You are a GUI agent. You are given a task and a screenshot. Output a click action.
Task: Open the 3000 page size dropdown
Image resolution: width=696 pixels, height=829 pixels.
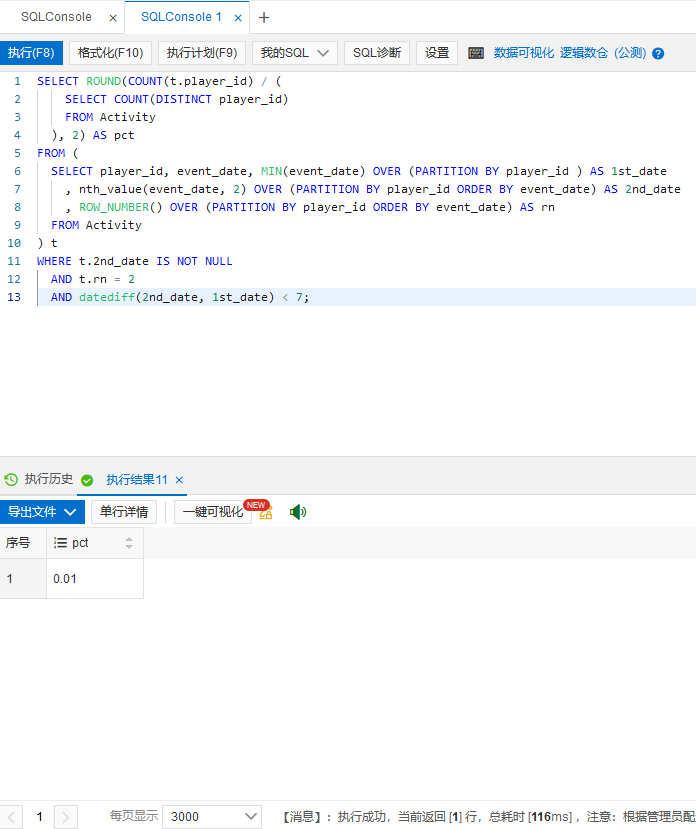point(212,817)
